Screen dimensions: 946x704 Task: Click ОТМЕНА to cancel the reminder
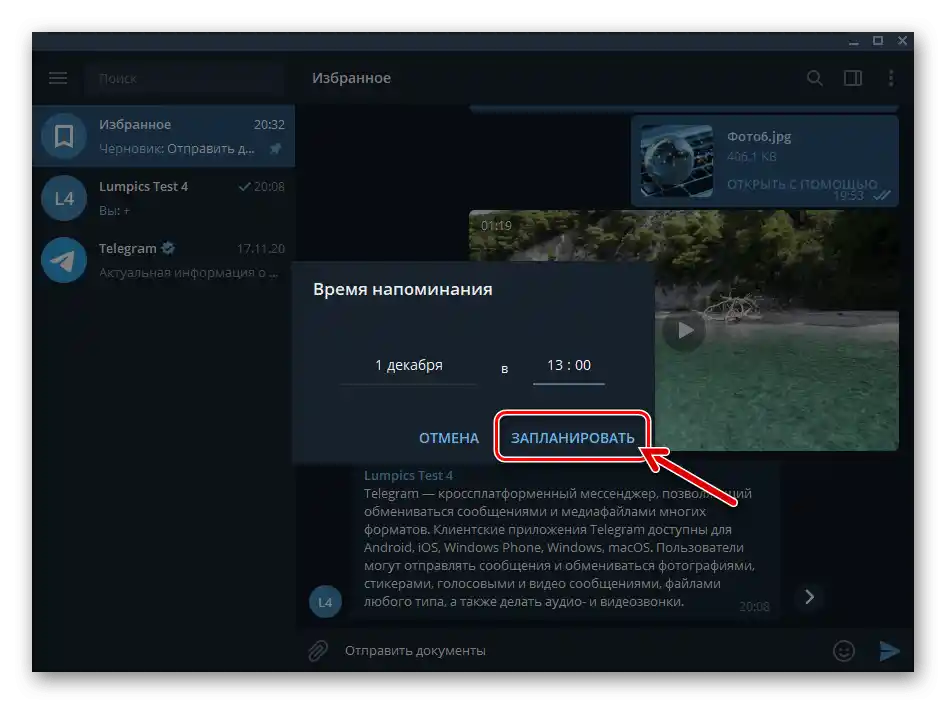[x=449, y=438]
